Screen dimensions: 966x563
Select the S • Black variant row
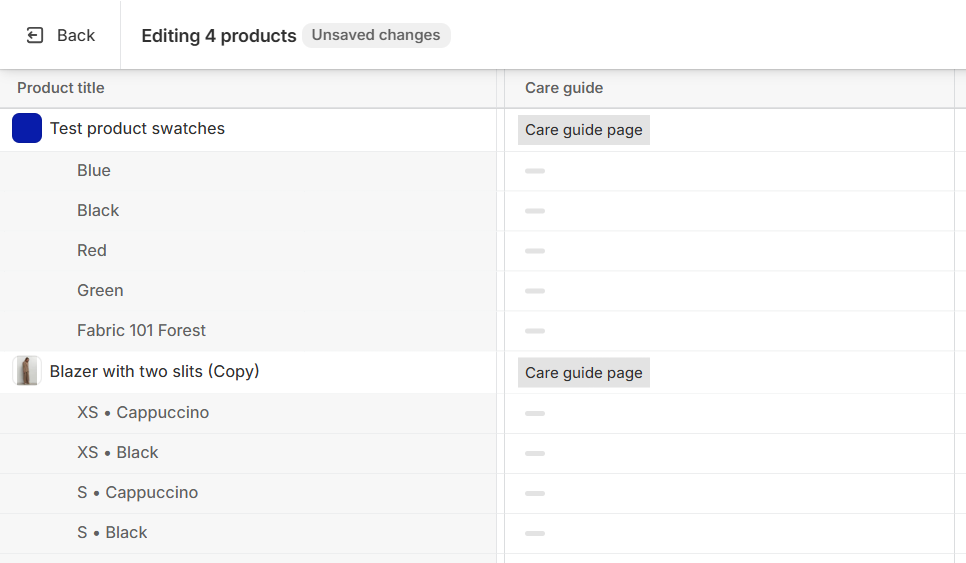pyautogui.click(x=112, y=532)
